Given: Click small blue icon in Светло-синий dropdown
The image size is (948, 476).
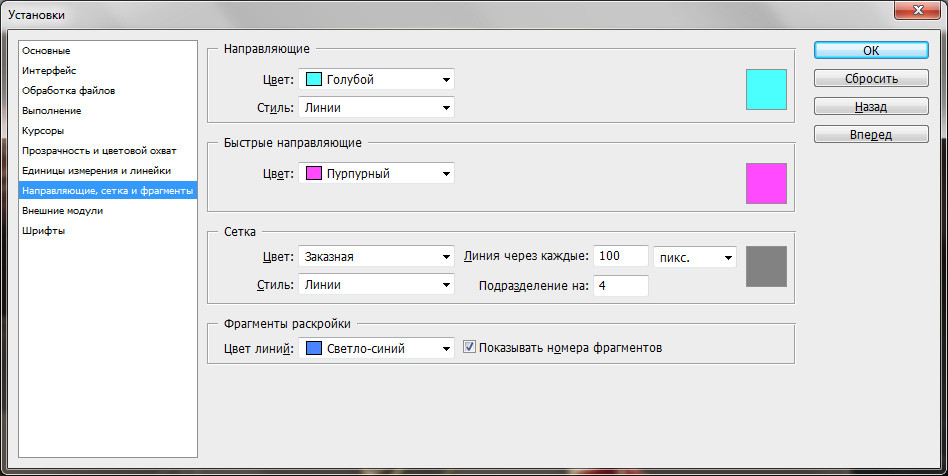Looking at the screenshot, I should [x=314, y=348].
